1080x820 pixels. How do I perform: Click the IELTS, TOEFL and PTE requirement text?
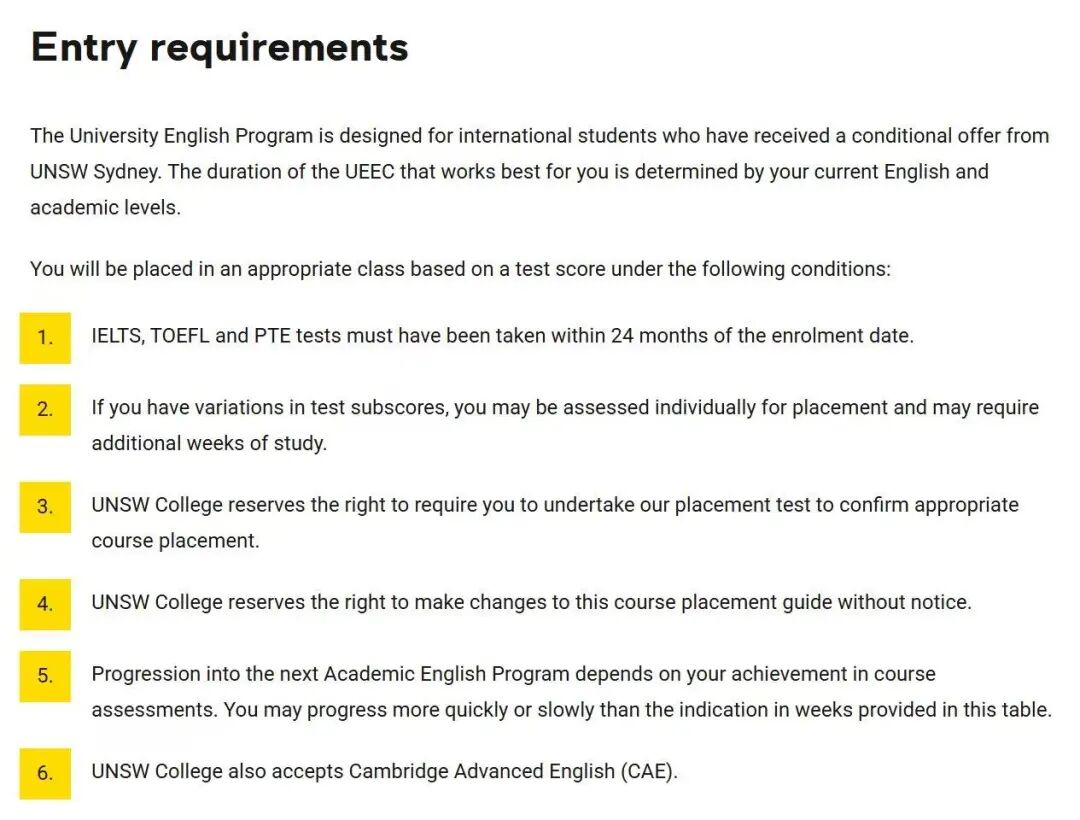coord(502,336)
